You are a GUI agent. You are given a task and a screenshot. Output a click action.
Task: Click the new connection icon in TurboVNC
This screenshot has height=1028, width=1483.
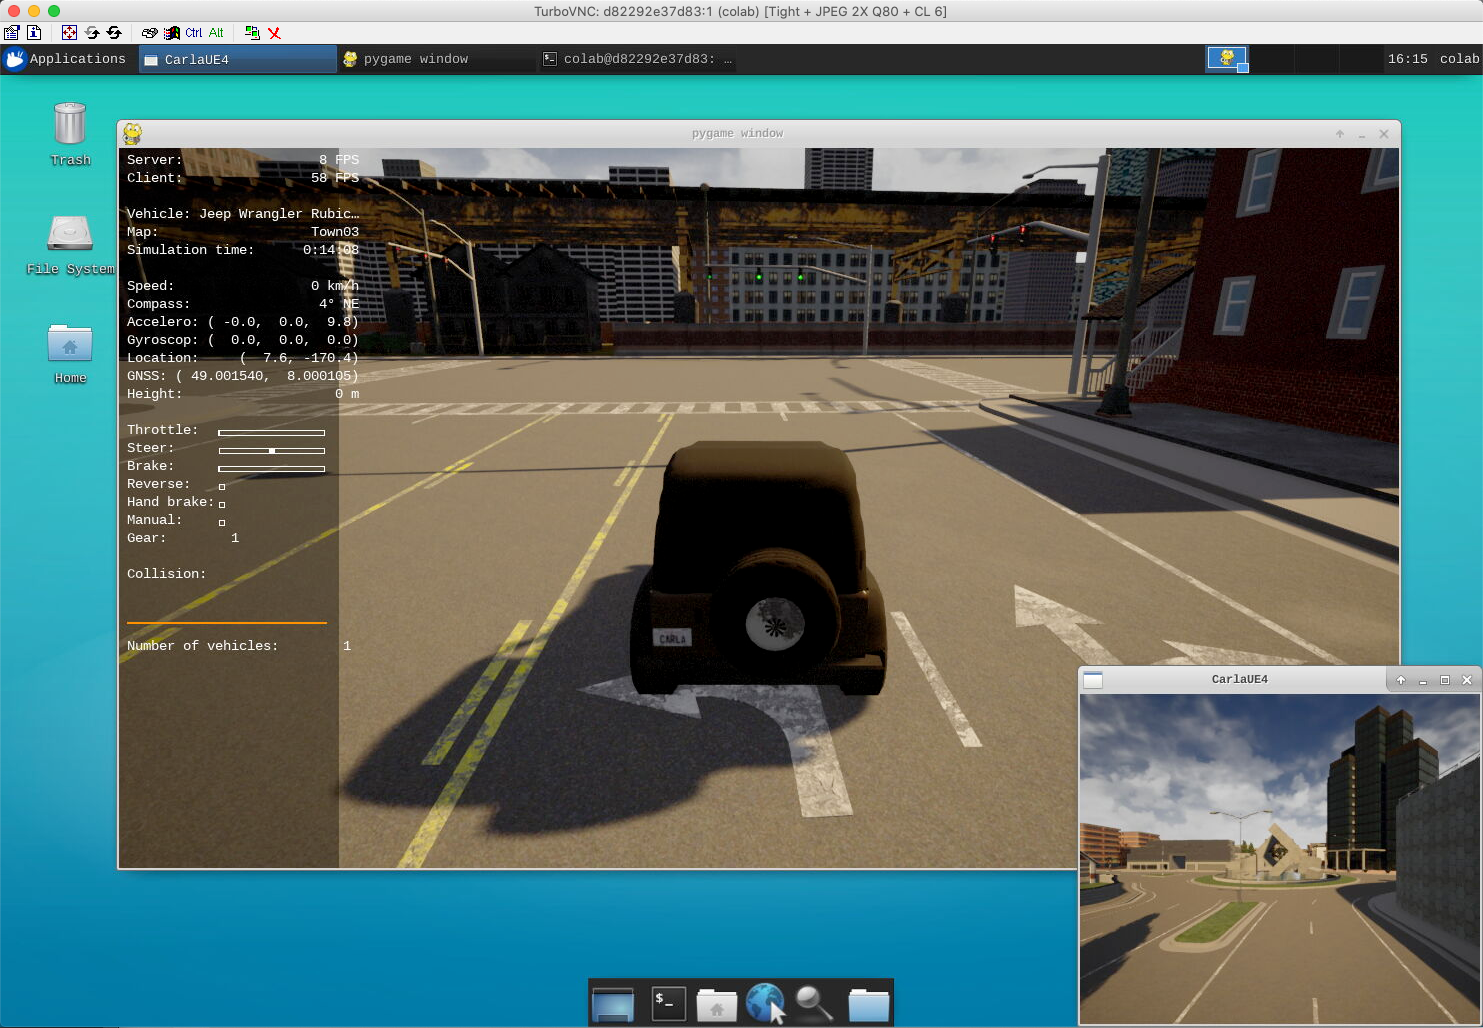point(252,32)
